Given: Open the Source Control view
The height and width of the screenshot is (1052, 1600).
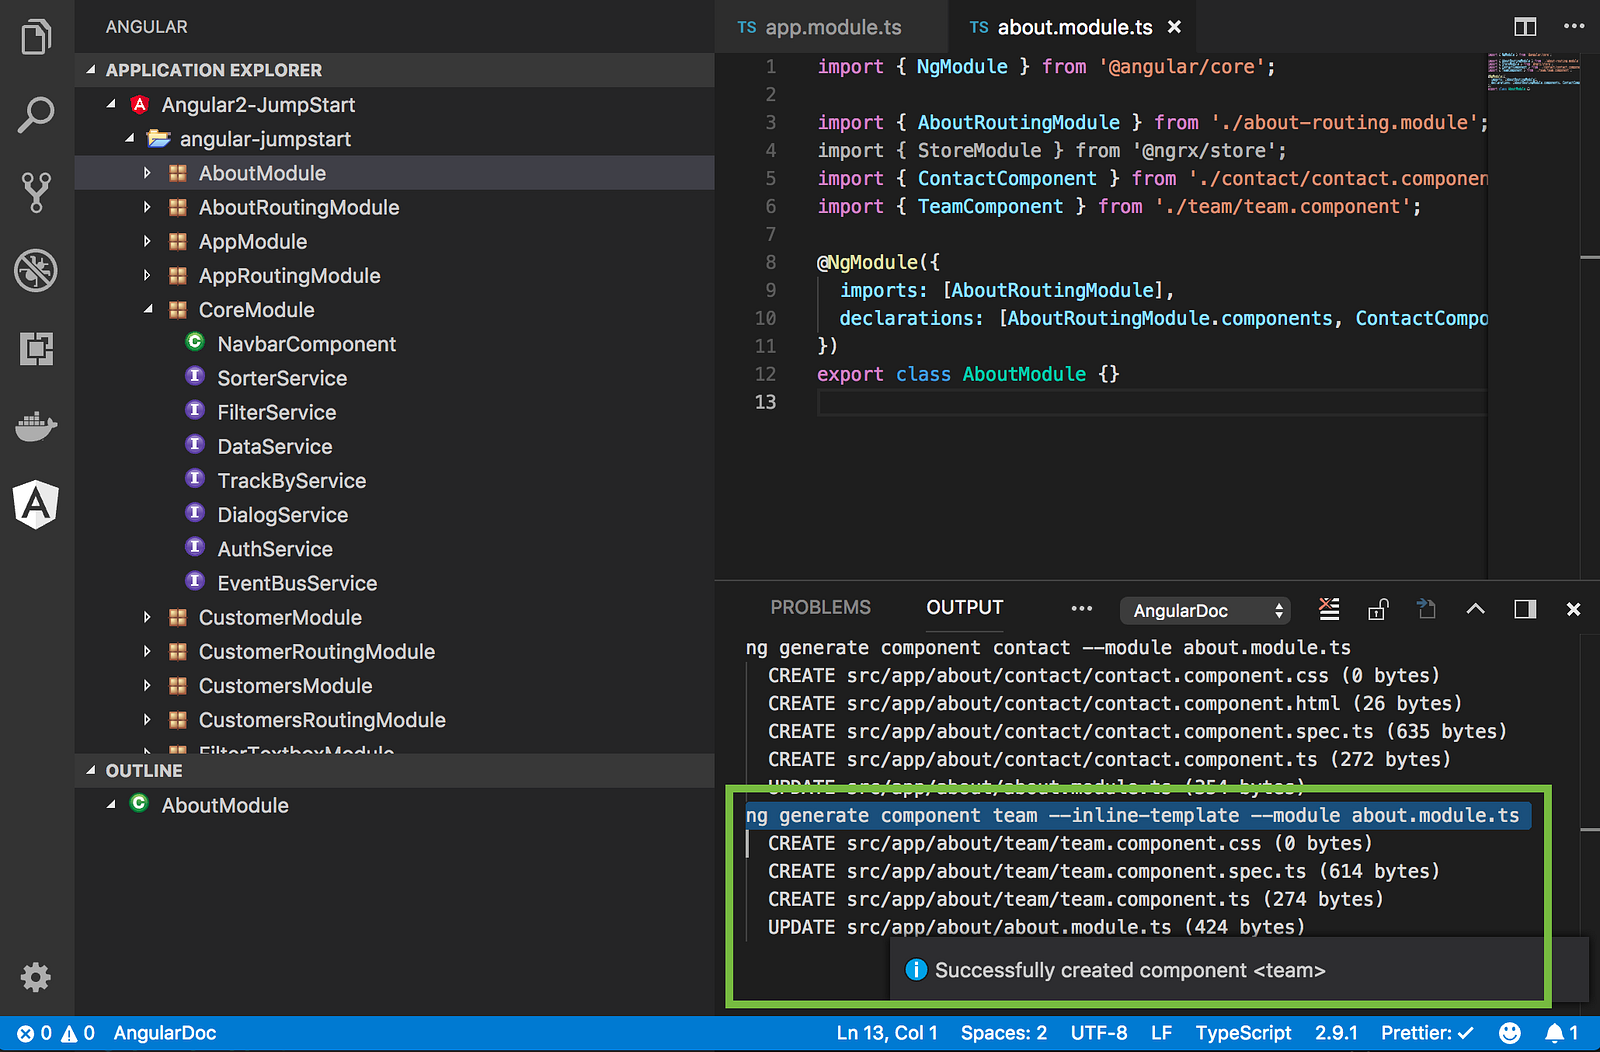Looking at the screenshot, I should coord(36,192).
